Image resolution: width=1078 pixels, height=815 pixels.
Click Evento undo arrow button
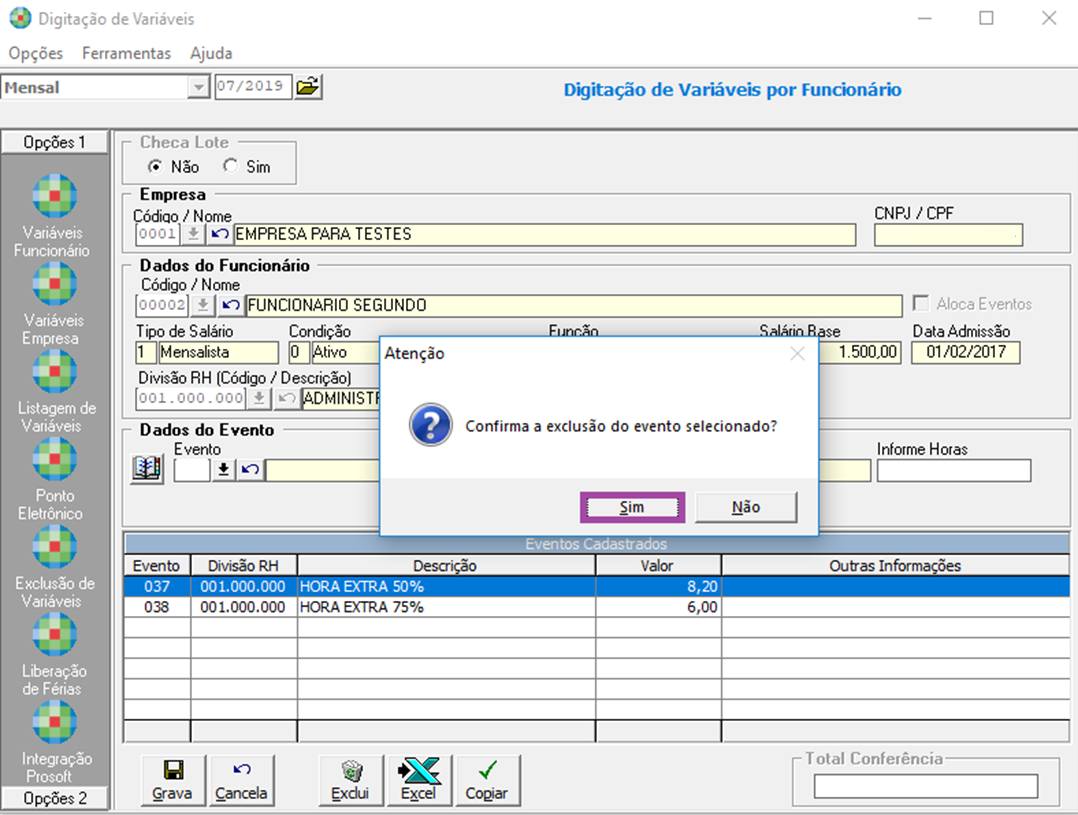click(250, 470)
